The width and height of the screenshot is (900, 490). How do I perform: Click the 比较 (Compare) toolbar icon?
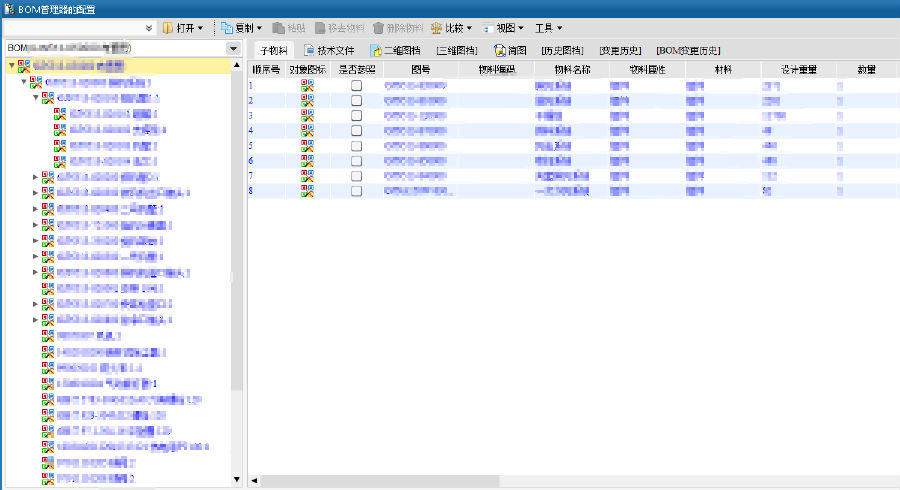tap(436, 28)
